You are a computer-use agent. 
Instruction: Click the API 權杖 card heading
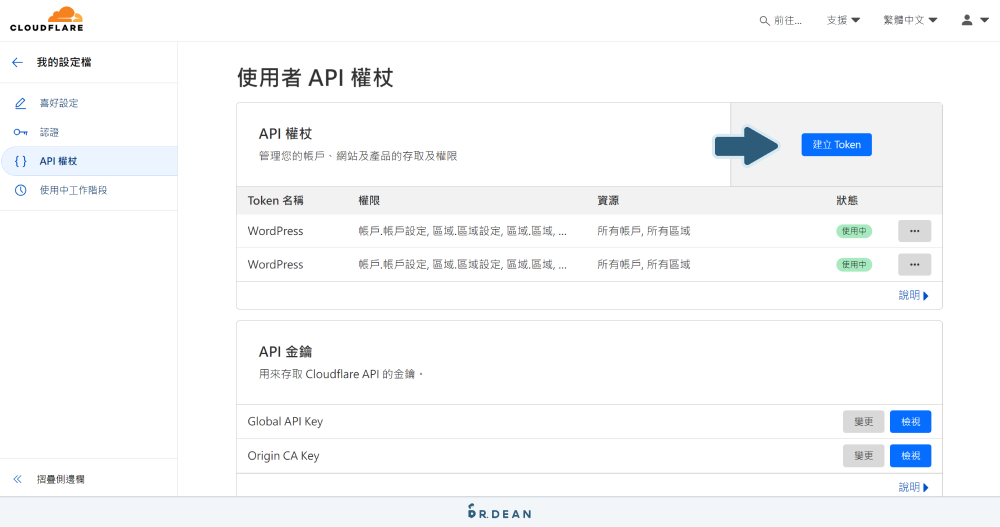[285, 134]
